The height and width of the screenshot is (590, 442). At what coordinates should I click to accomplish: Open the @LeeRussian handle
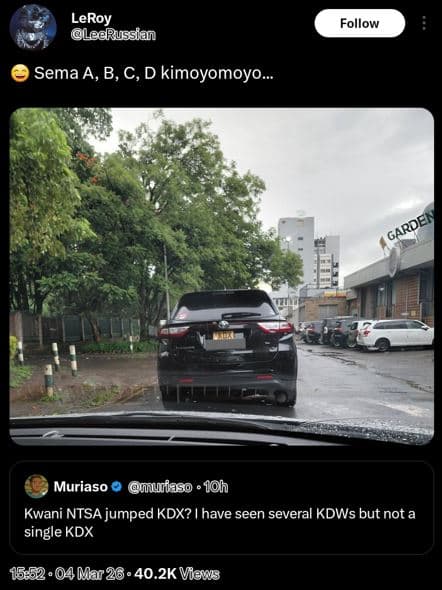113,35
